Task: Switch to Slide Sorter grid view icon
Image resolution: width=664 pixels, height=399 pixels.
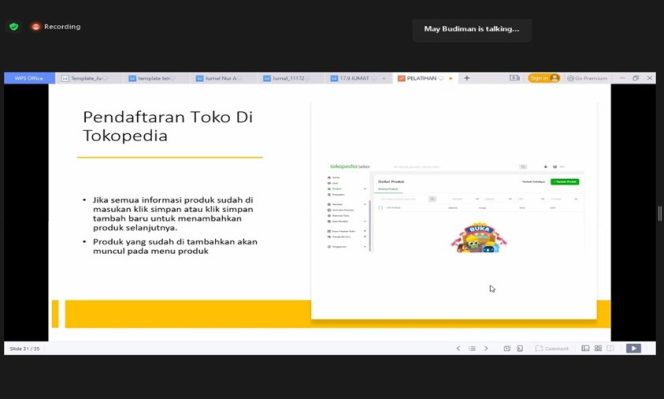Action: tap(598, 348)
